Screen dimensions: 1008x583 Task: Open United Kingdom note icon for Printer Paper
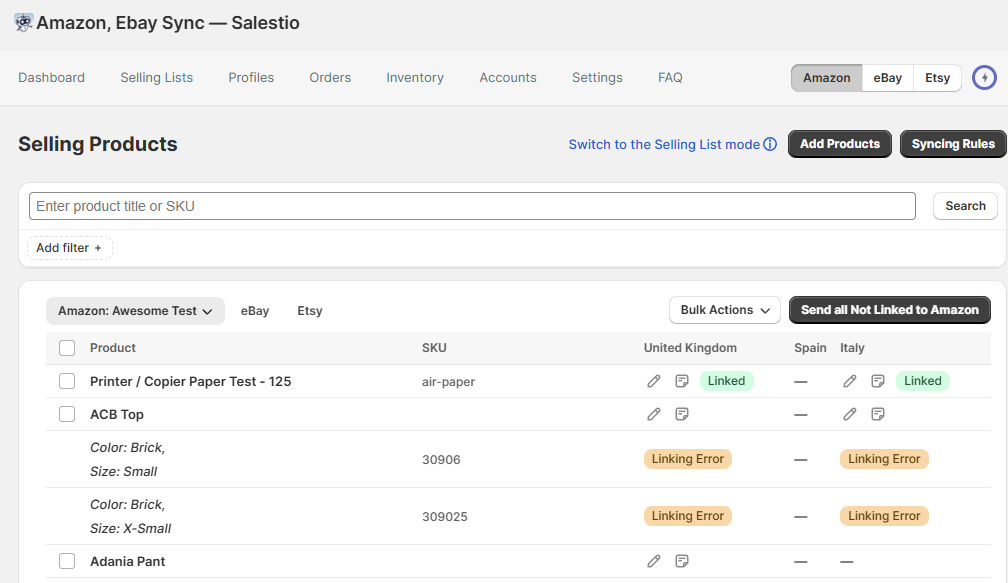coord(682,381)
